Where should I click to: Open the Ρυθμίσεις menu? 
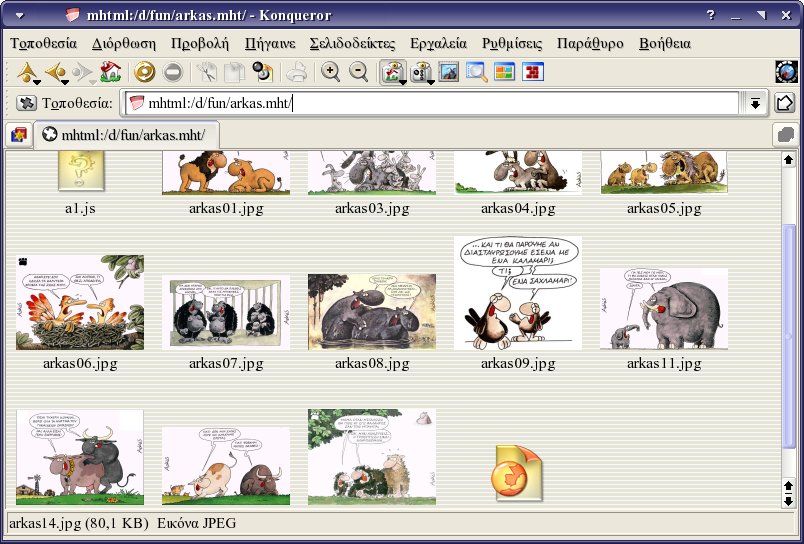click(x=512, y=44)
